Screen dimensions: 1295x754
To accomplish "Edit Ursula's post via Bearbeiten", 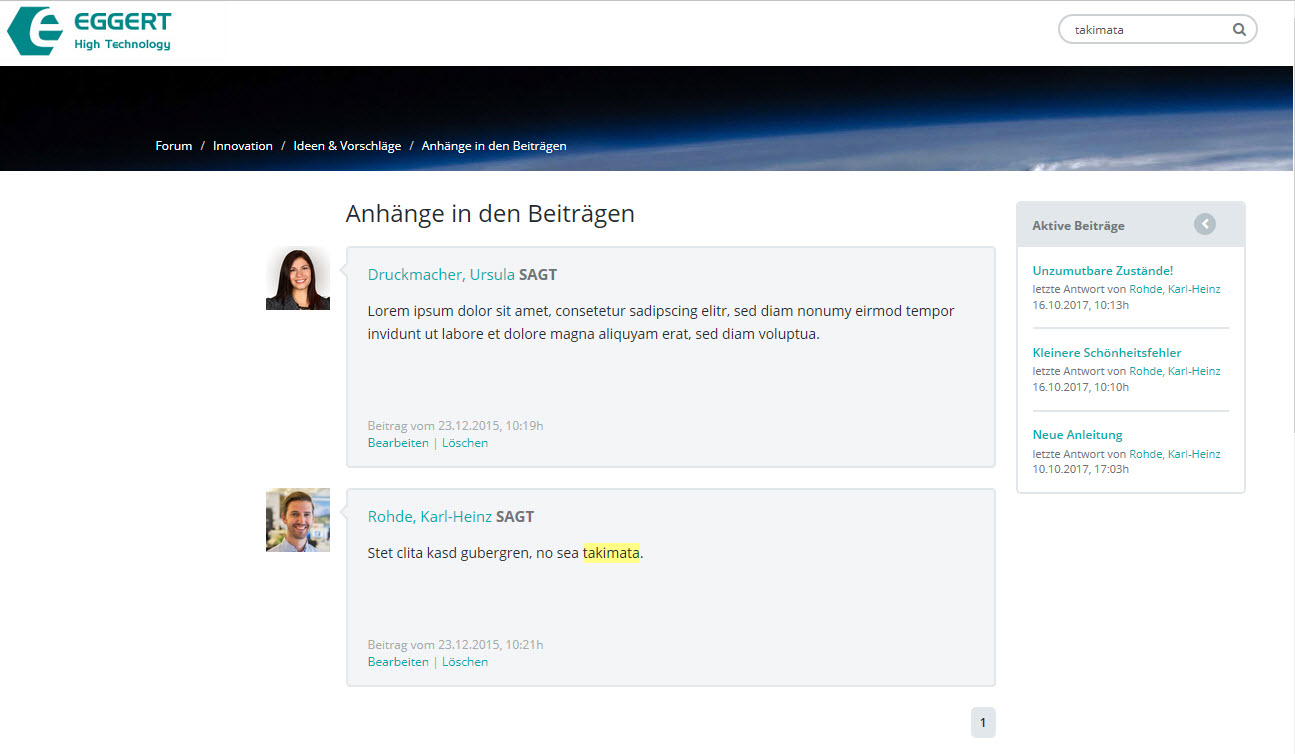I will tap(398, 443).
